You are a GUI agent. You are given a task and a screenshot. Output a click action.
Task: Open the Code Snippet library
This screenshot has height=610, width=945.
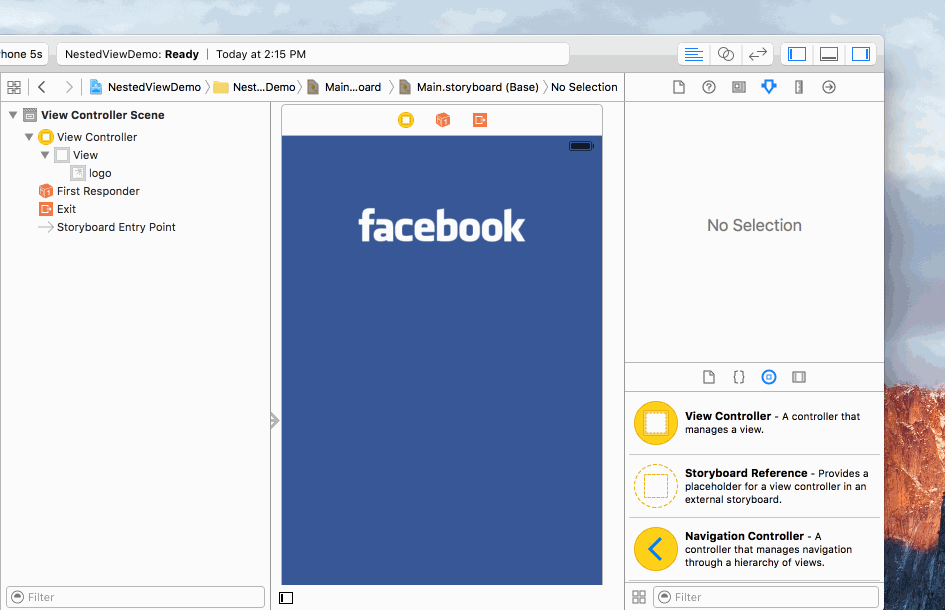click(739, 377)
